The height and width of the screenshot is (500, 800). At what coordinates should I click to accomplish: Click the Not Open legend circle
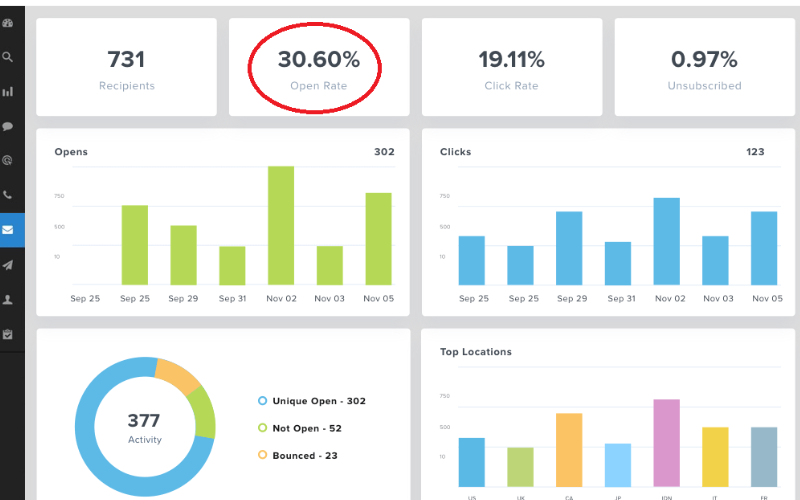point(262,428)
